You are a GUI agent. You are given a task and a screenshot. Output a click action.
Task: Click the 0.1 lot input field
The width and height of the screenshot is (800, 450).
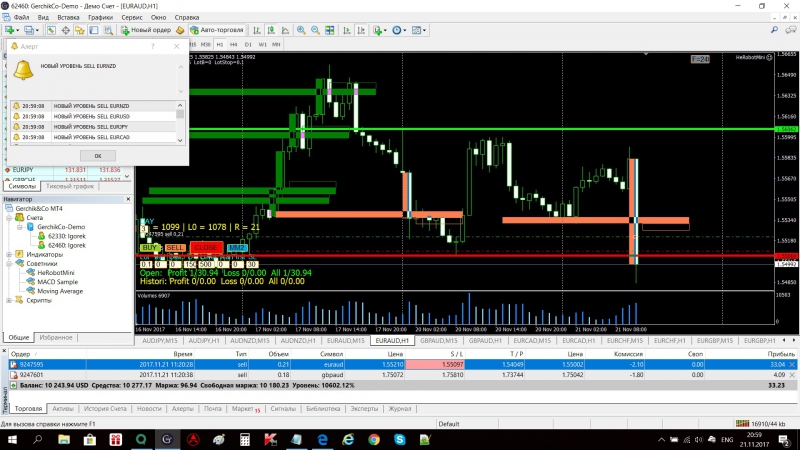[146, 265]
